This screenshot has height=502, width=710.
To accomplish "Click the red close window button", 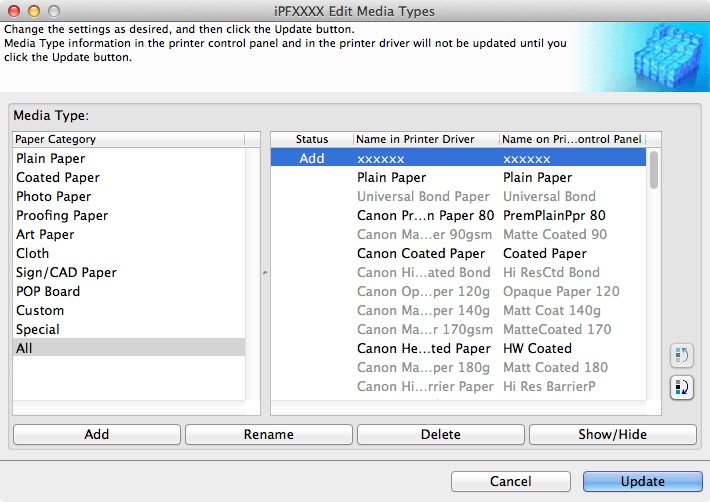I will tap(14, 11).
